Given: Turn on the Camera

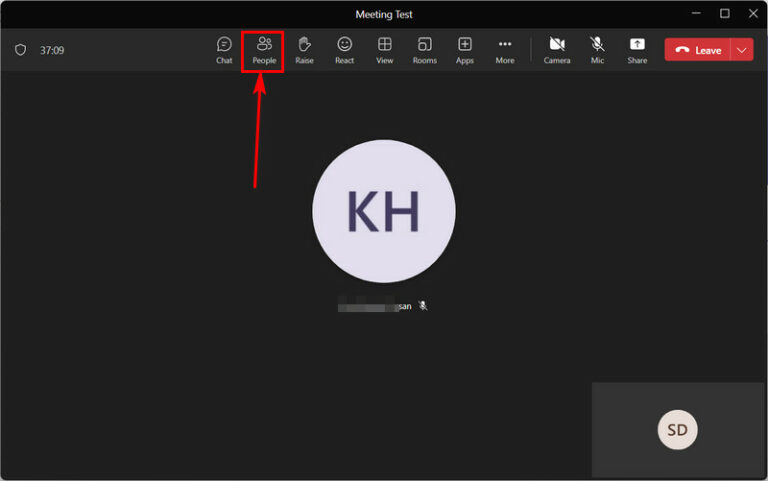Looking at the screenshot, I should (x=557, y=50).
